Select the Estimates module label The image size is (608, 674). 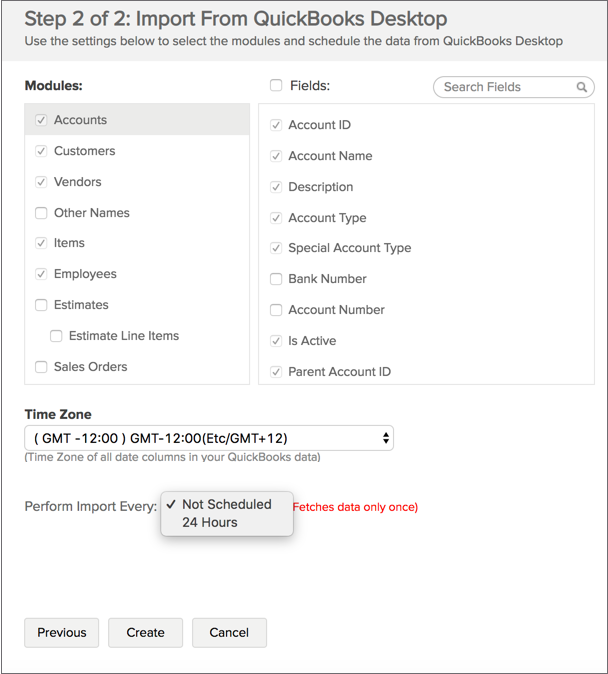coord(81,305)
